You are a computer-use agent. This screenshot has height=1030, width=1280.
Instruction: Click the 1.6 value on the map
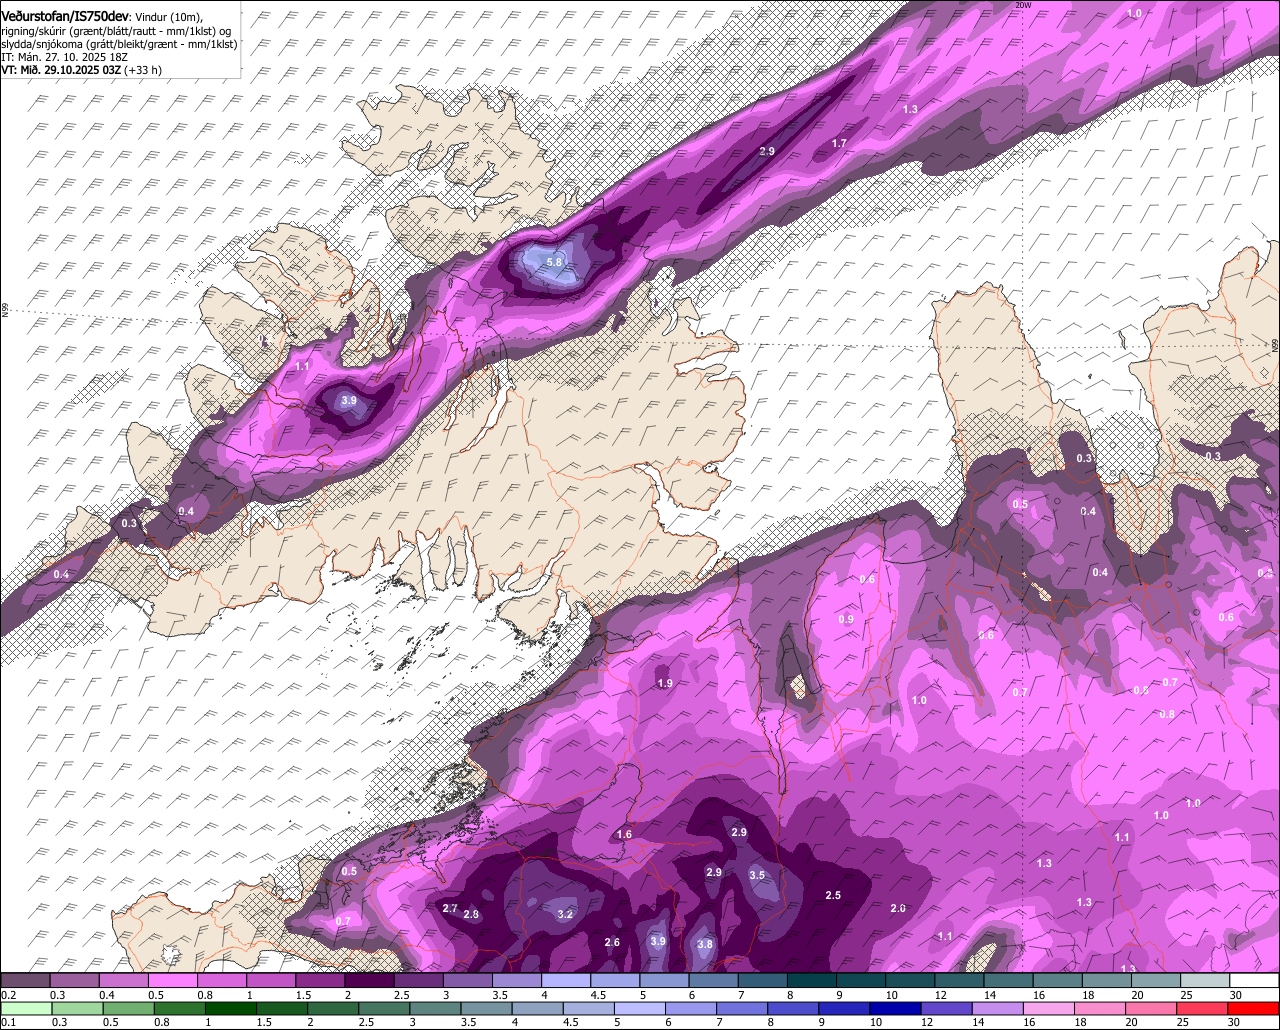(x=625, y=834)
